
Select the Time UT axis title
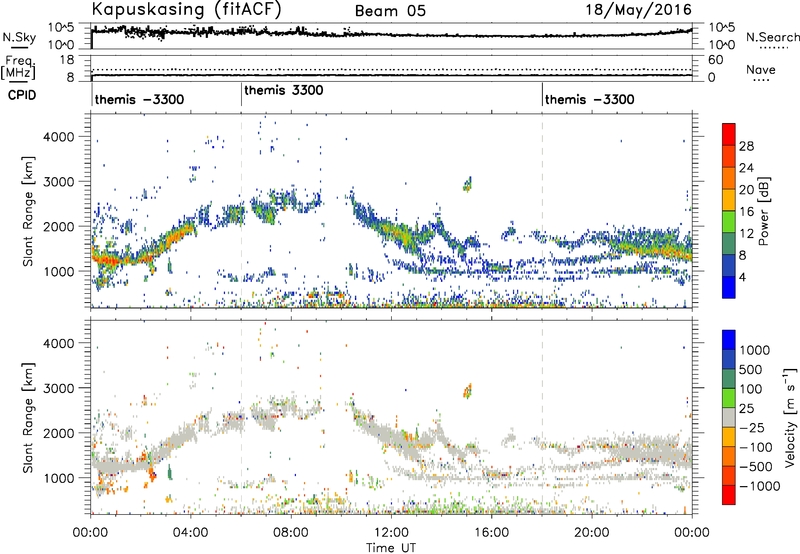(391, 548)
